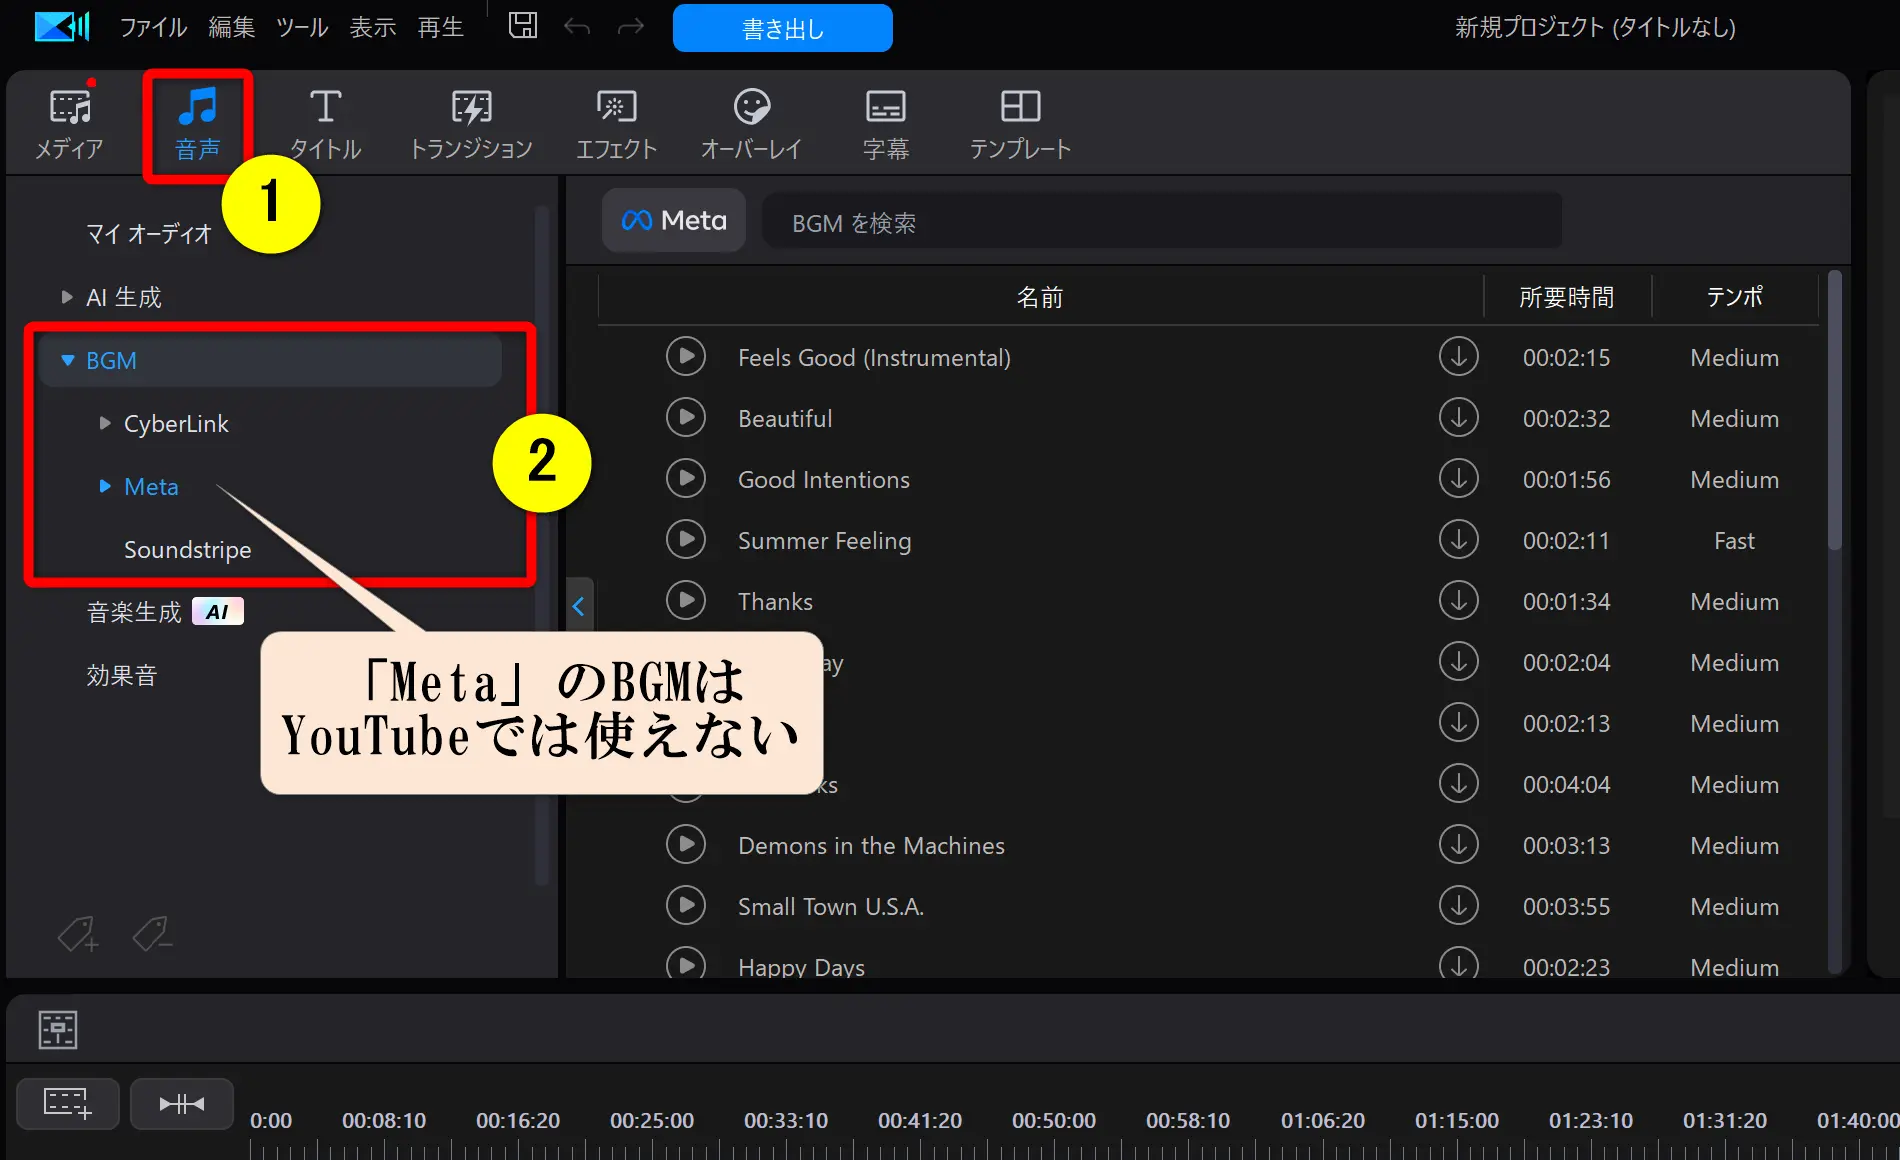The width and height of the screenshot is (1900, 1160).
Task: Open the 字幕 (Subtitle) room
Action: (886, 125)
